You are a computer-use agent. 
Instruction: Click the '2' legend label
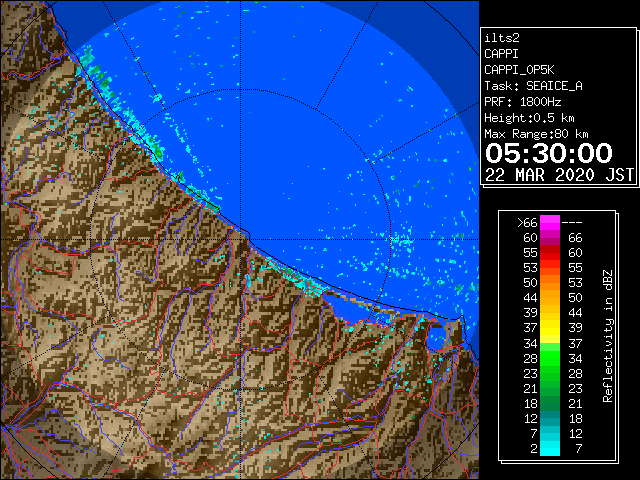[534, 449]
